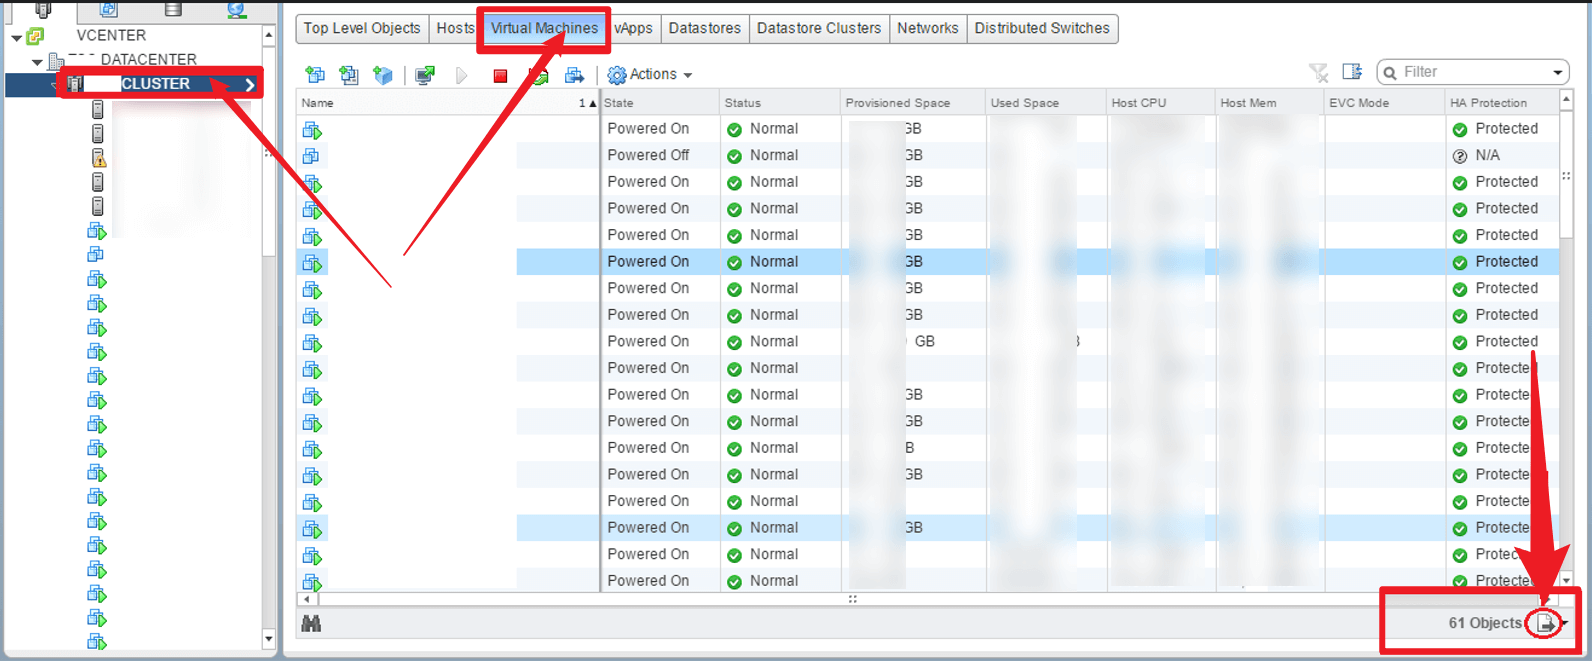
Task: Open the vApps tab
Action: (633, 28)
